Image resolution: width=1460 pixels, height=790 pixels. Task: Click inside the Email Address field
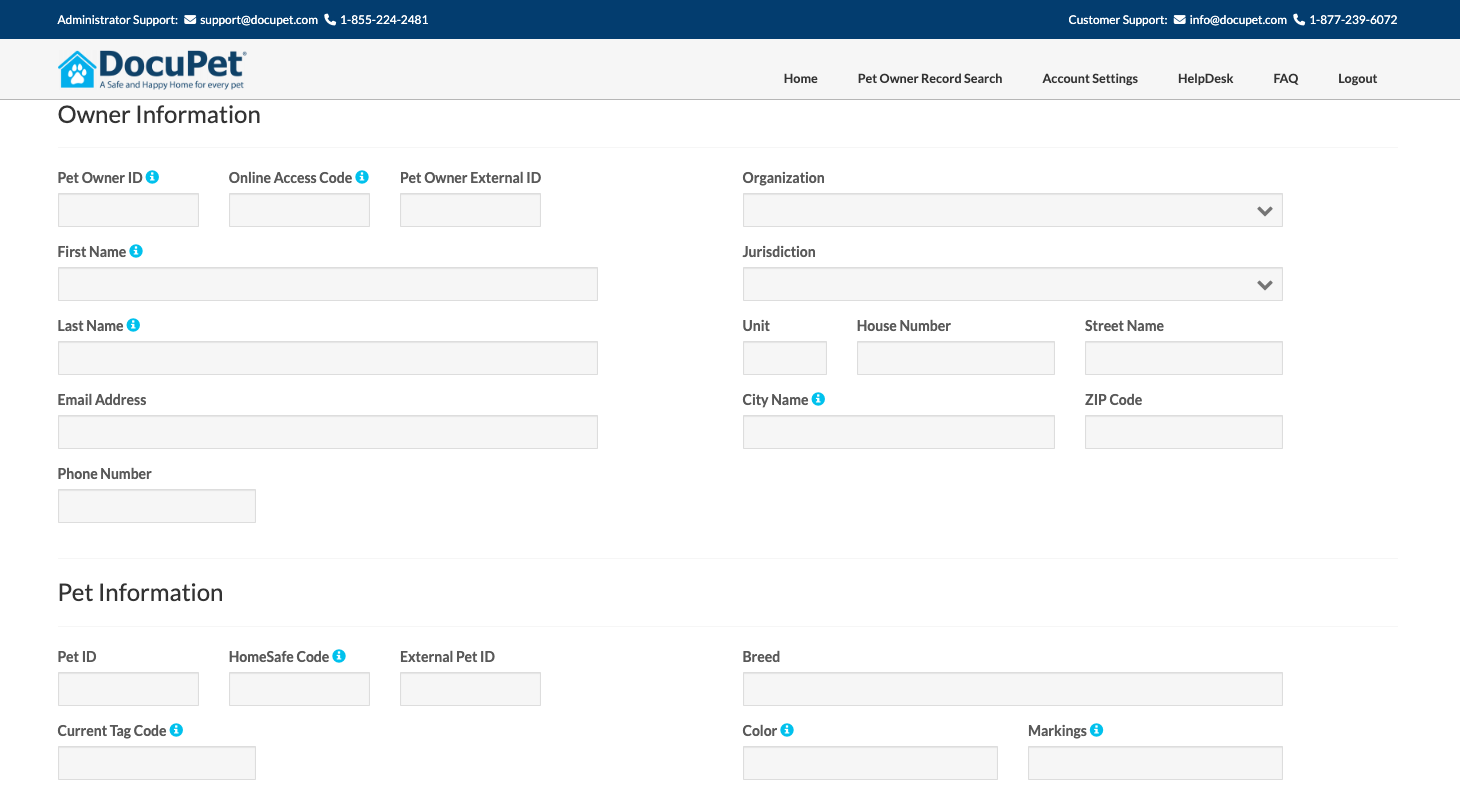coord(327,431)
